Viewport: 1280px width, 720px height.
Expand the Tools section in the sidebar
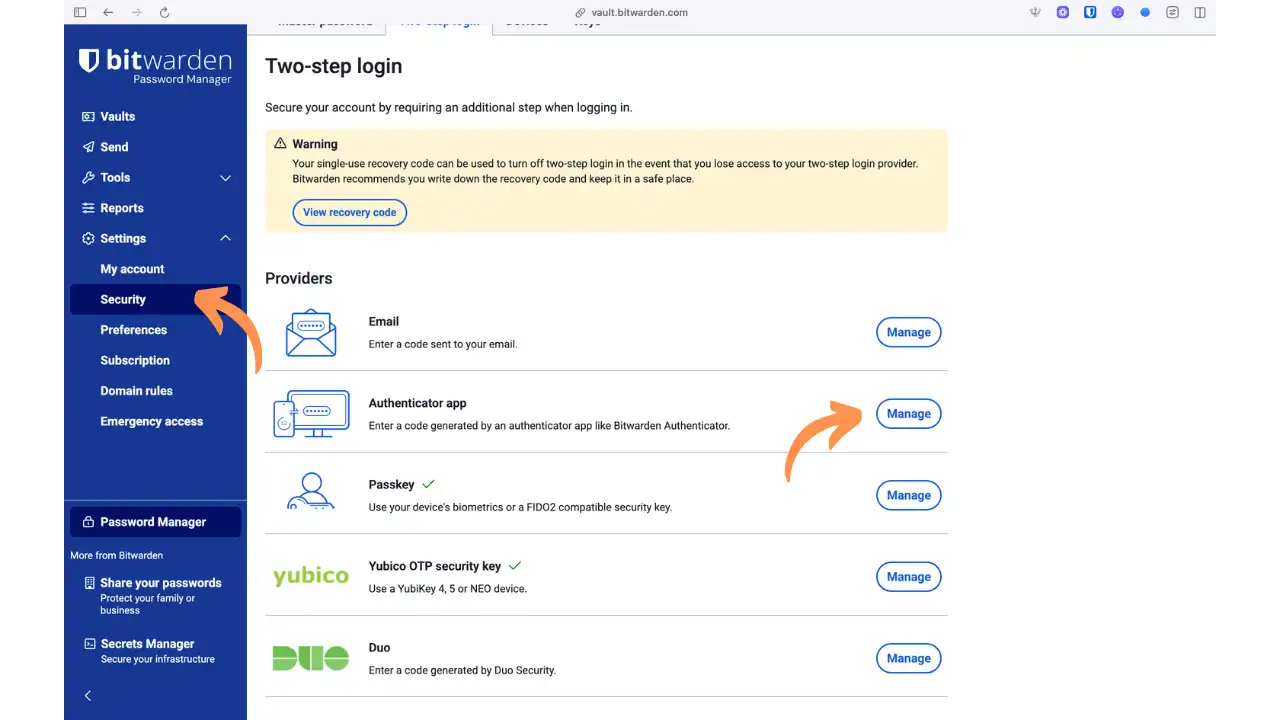227,177
